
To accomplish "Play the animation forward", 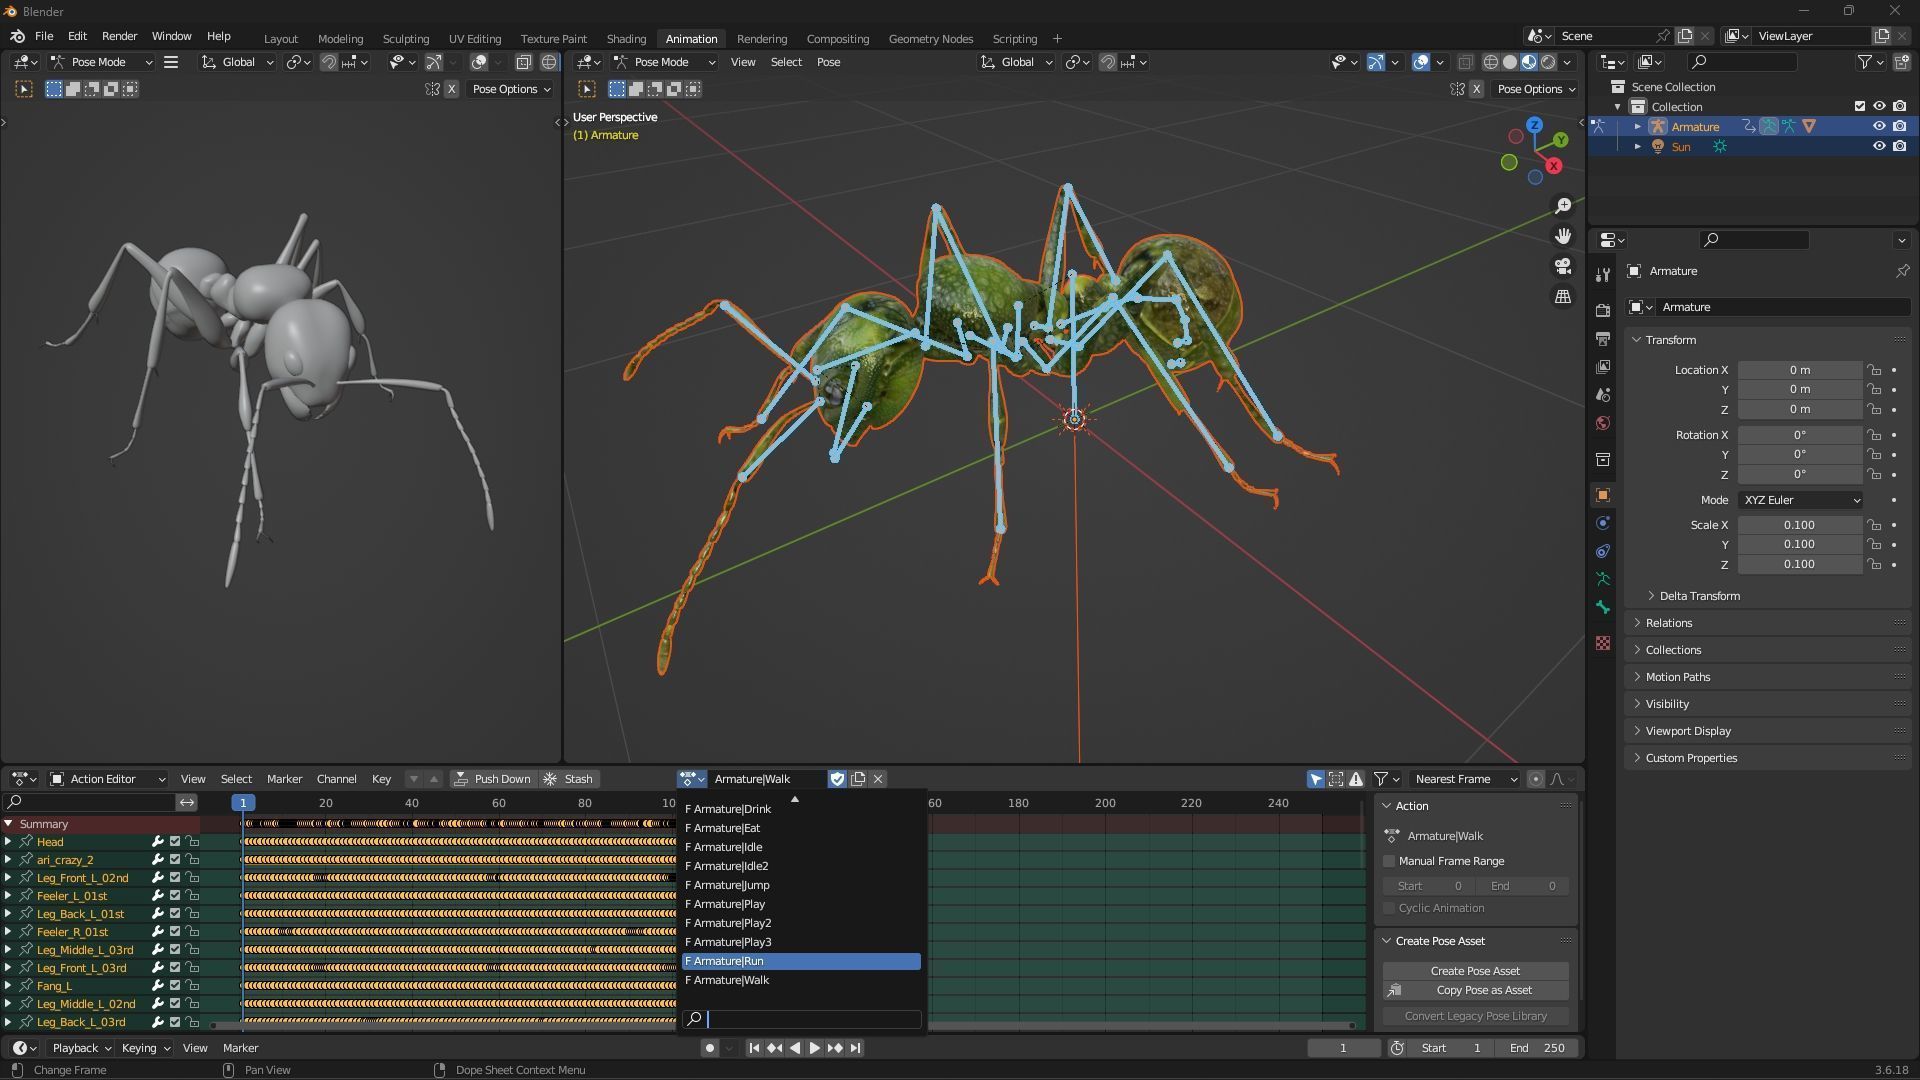I will click(x=814, y=1048).
